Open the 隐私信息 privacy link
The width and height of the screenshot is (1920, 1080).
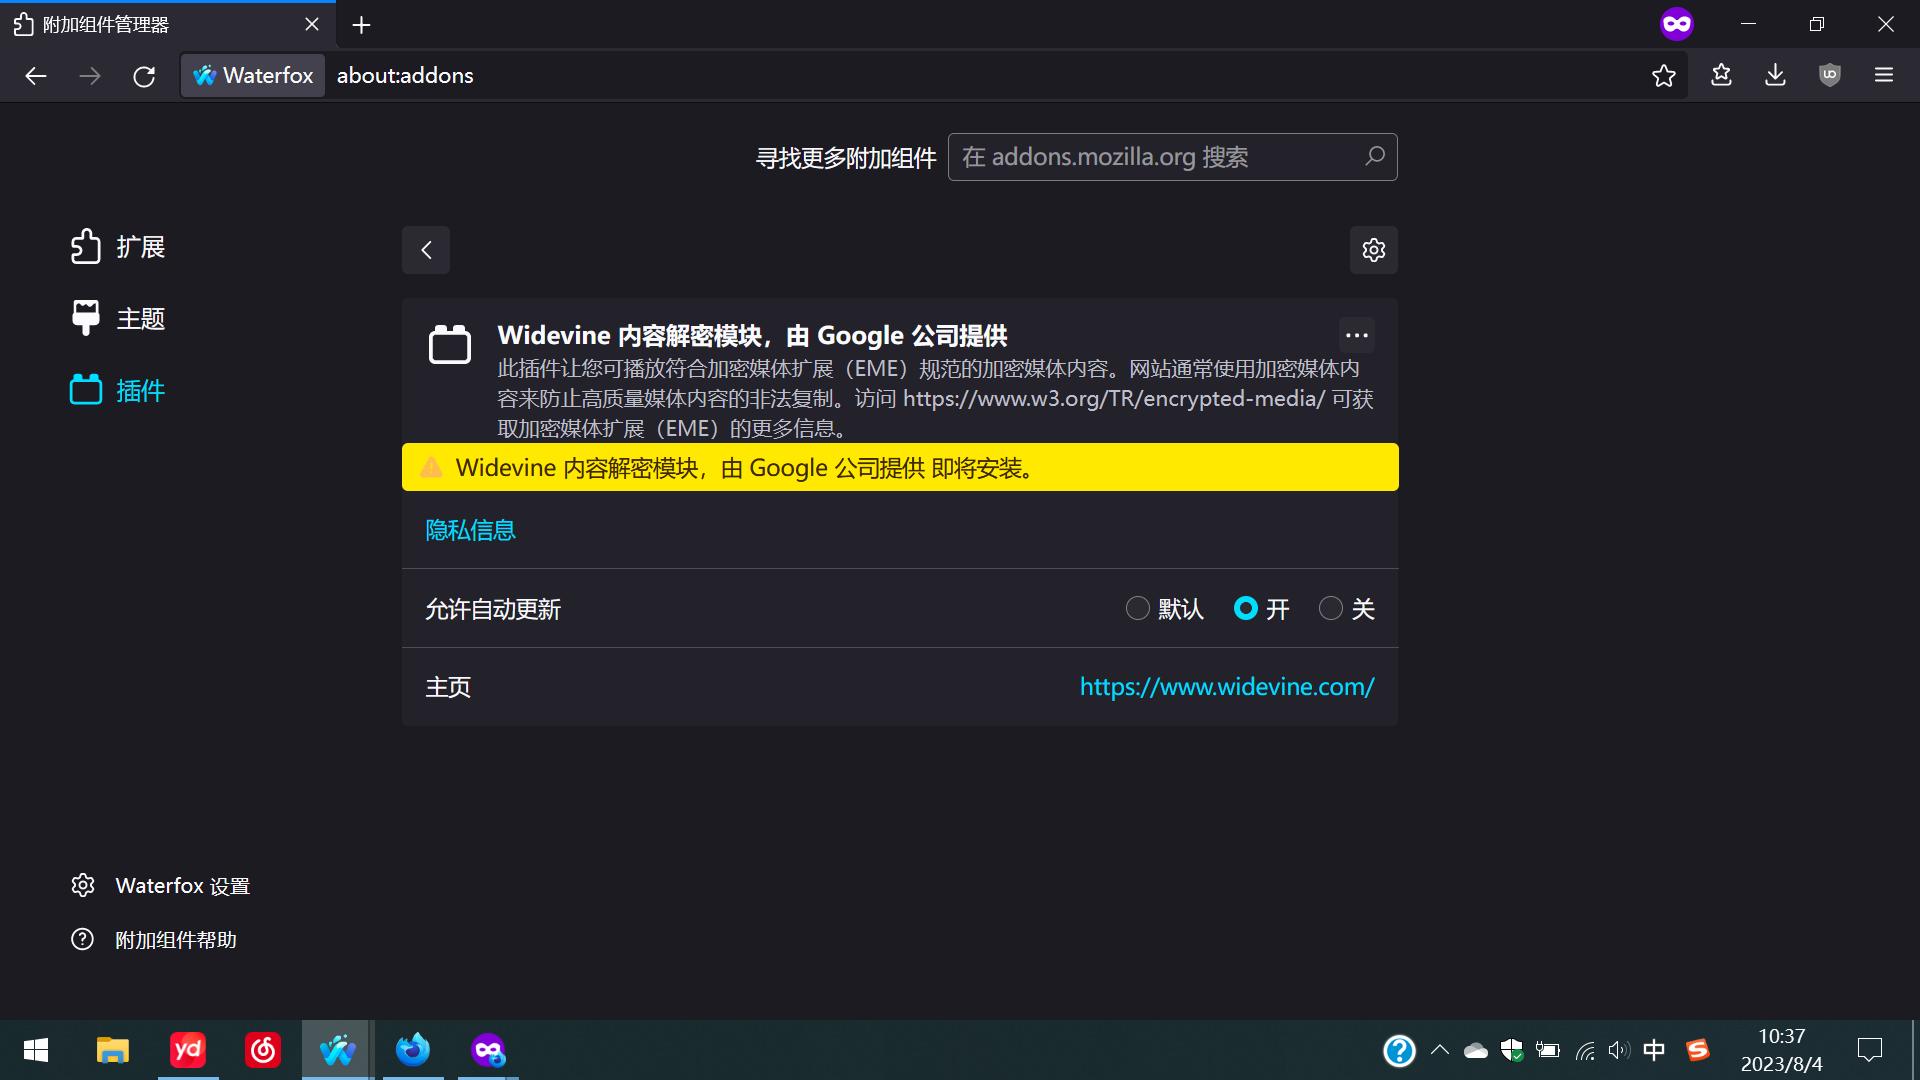470,530
